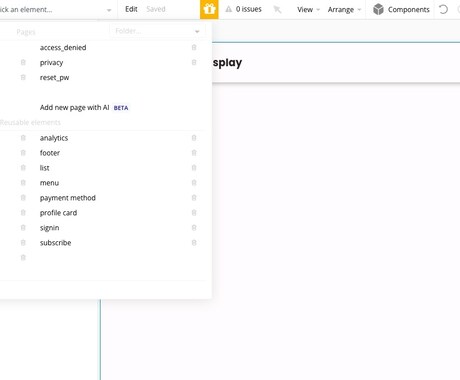
Task: Click the trash icon ending the profile card row
Action: [194, 213]
